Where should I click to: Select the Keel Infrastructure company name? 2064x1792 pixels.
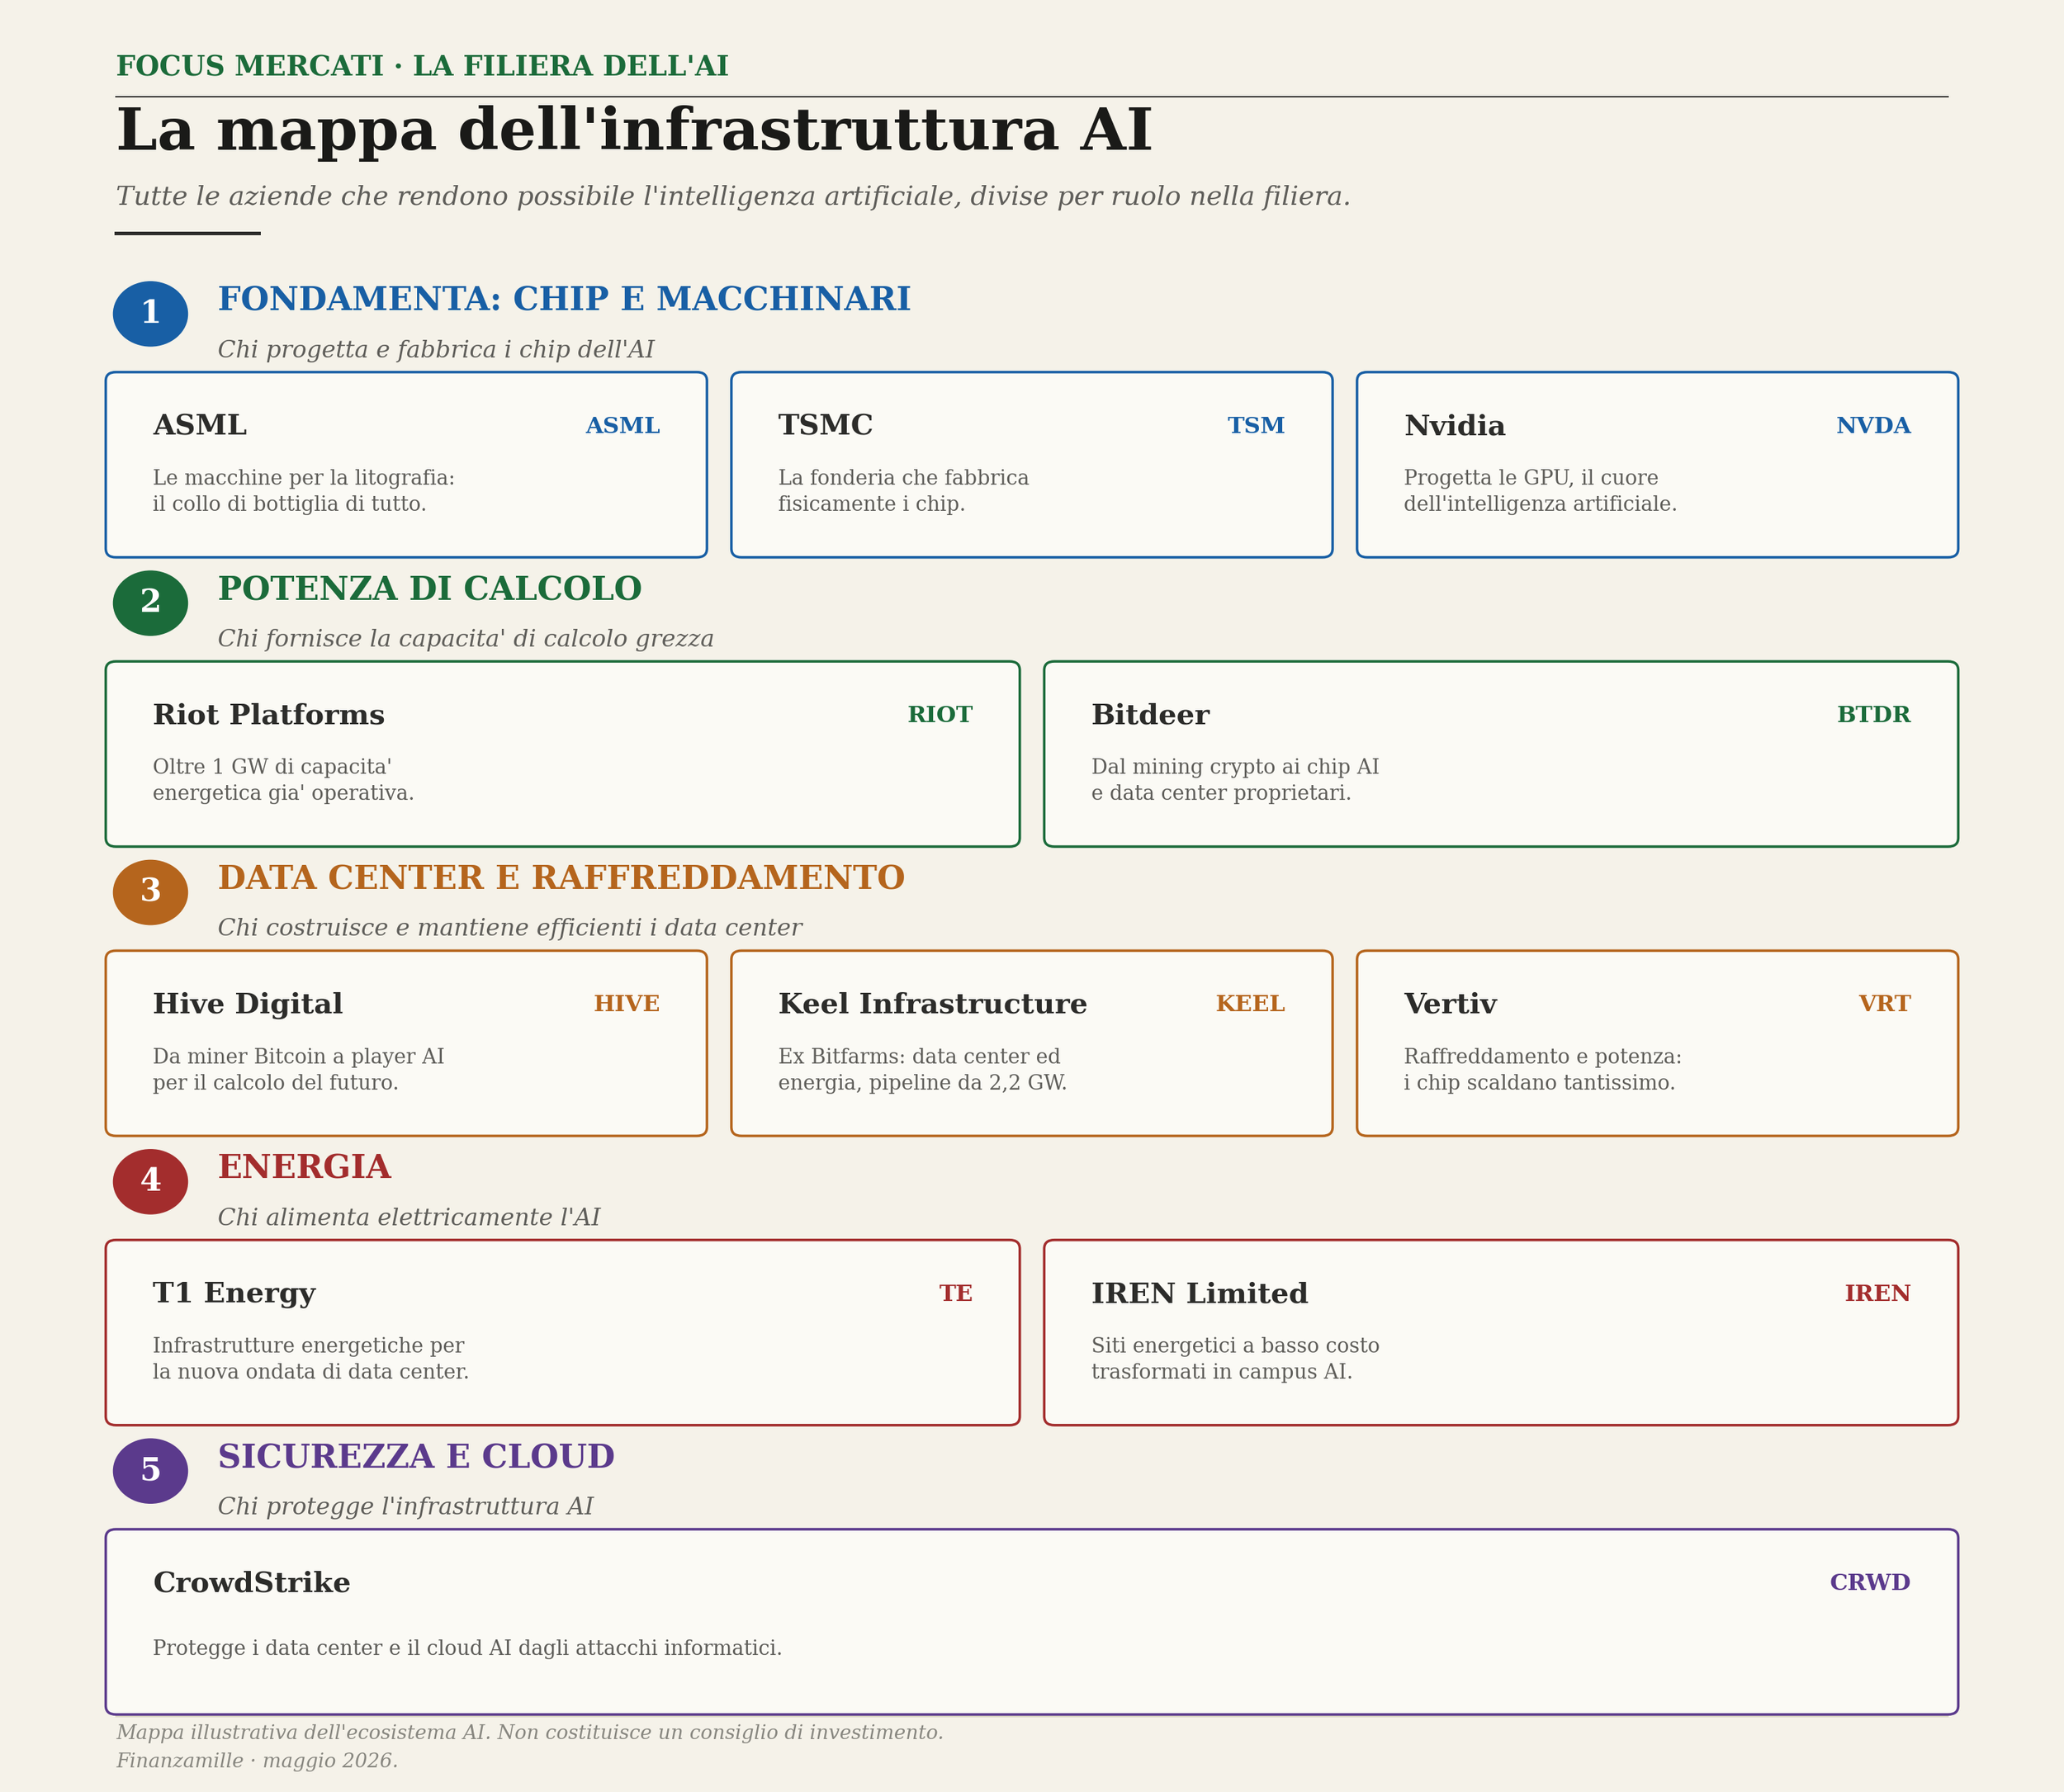(932, 1004)
